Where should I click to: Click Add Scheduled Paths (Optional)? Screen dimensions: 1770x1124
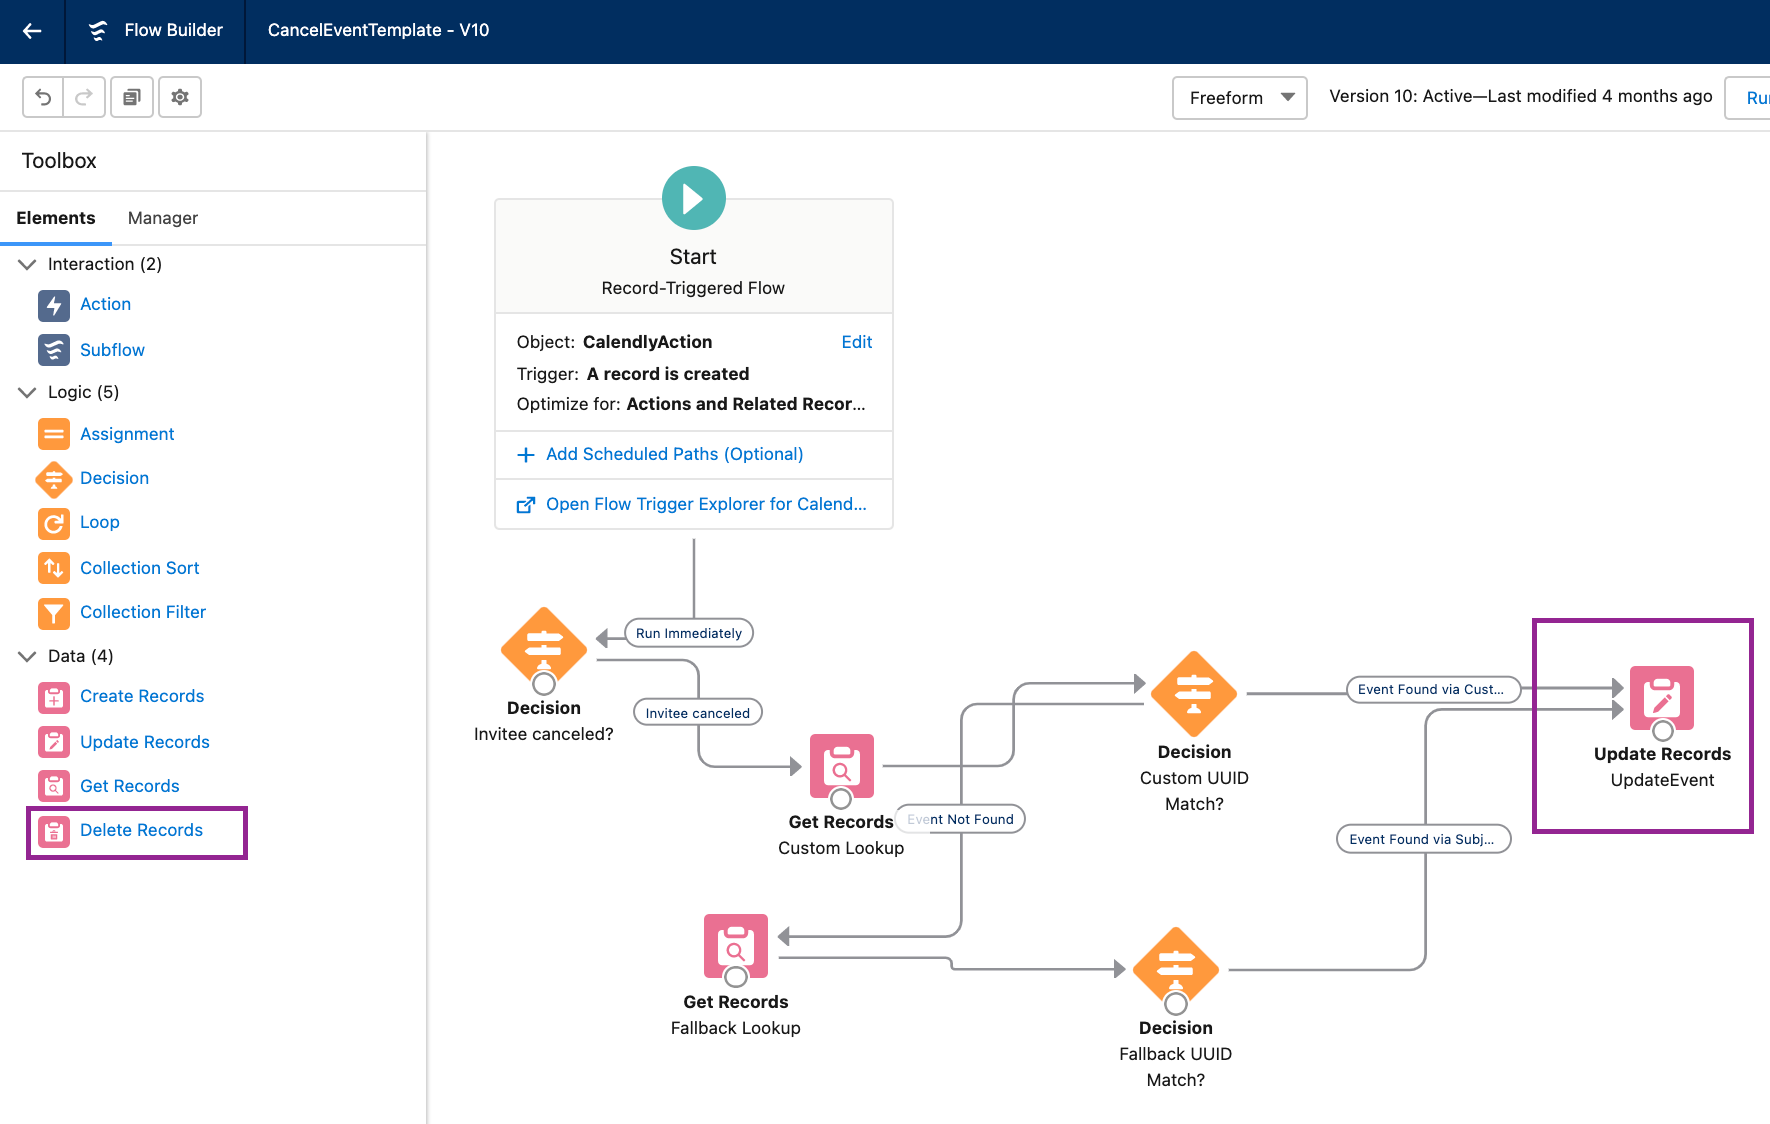click(674, 454)
